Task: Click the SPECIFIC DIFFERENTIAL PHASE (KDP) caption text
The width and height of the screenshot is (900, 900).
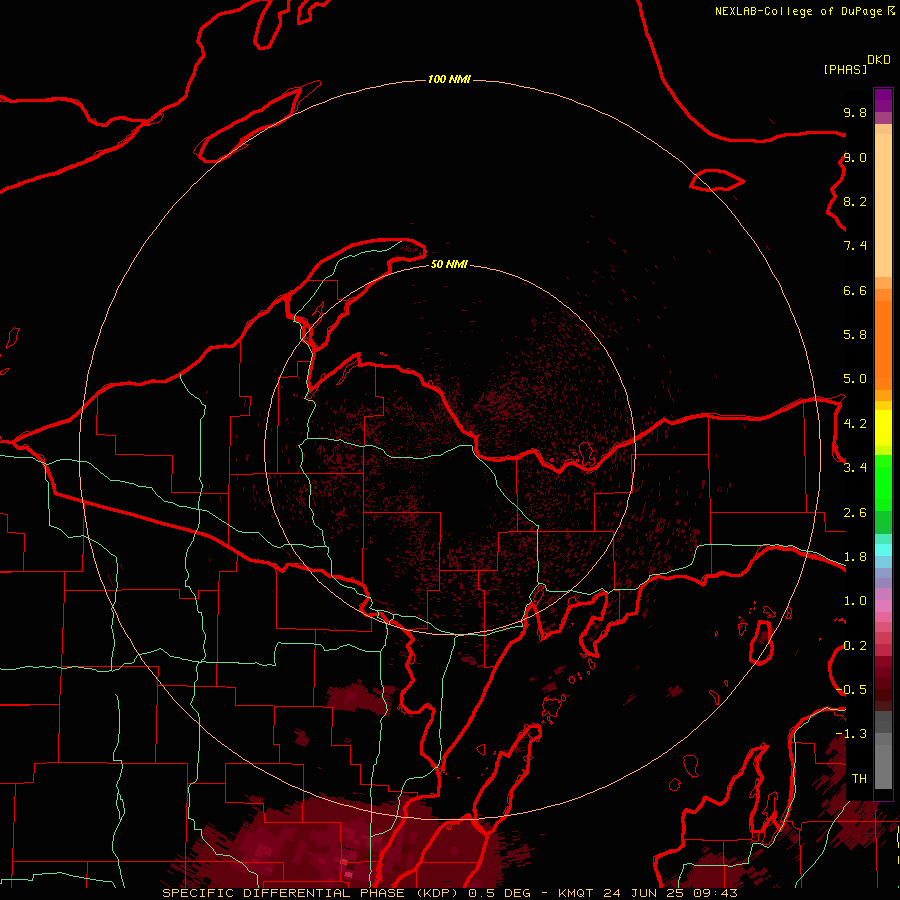Action: tap(312, 893)
